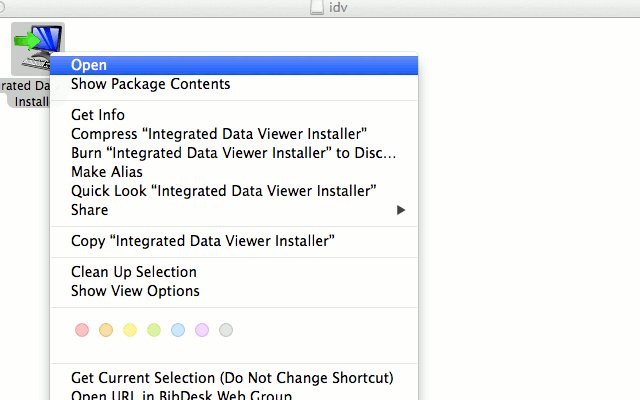
Task: Copy "Integrated Data Viewer Installer" entry
Action: 202,241
